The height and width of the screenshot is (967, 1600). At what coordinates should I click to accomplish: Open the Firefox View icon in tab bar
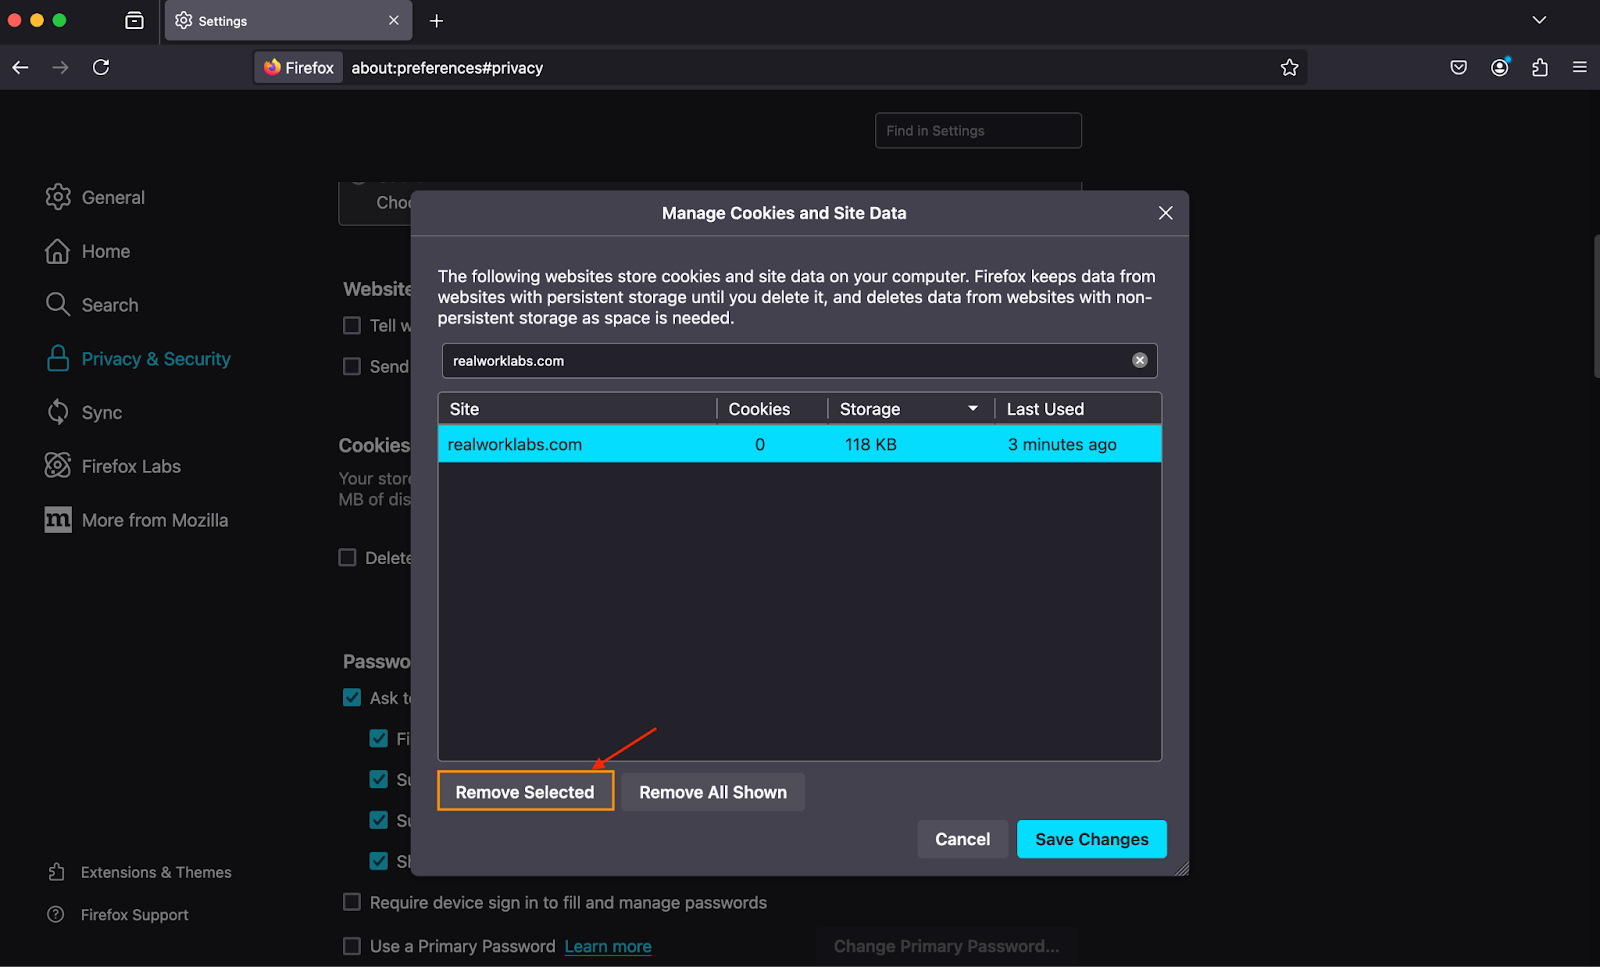134,20
